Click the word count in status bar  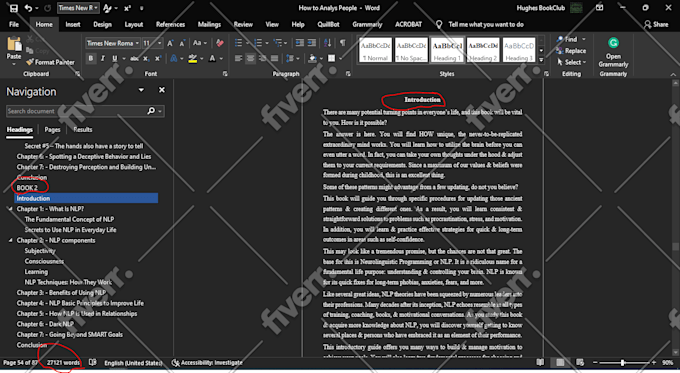tap(63, 363)
